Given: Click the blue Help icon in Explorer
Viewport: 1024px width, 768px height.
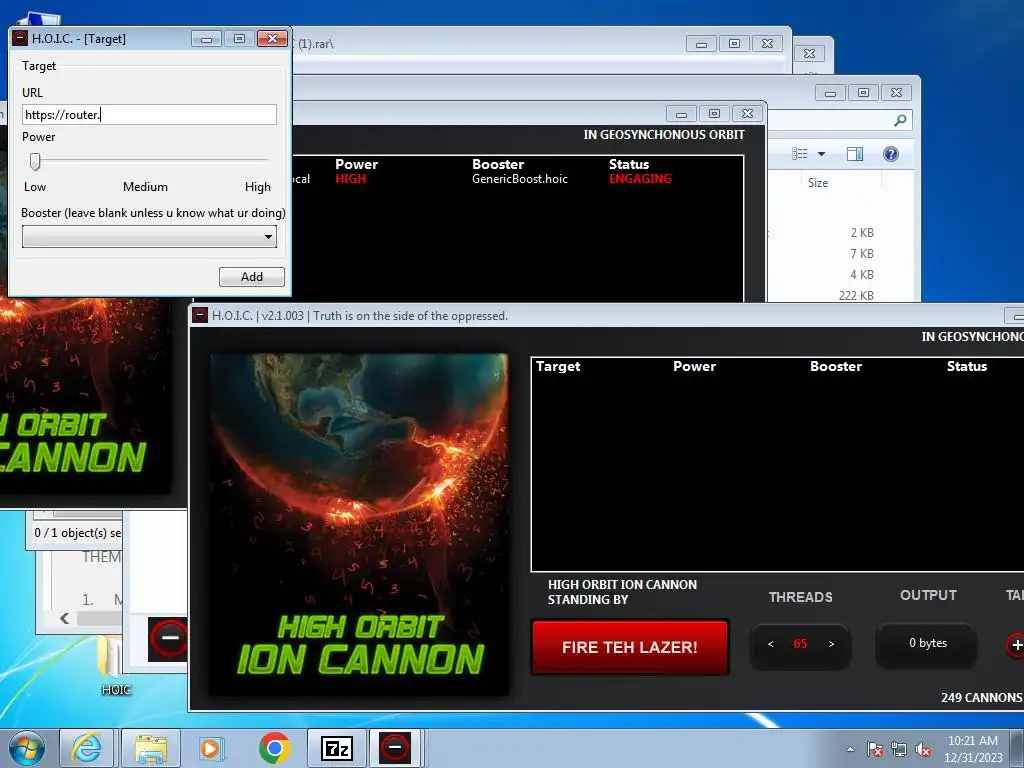Looking at the screenshot, I should click(891, 153).
